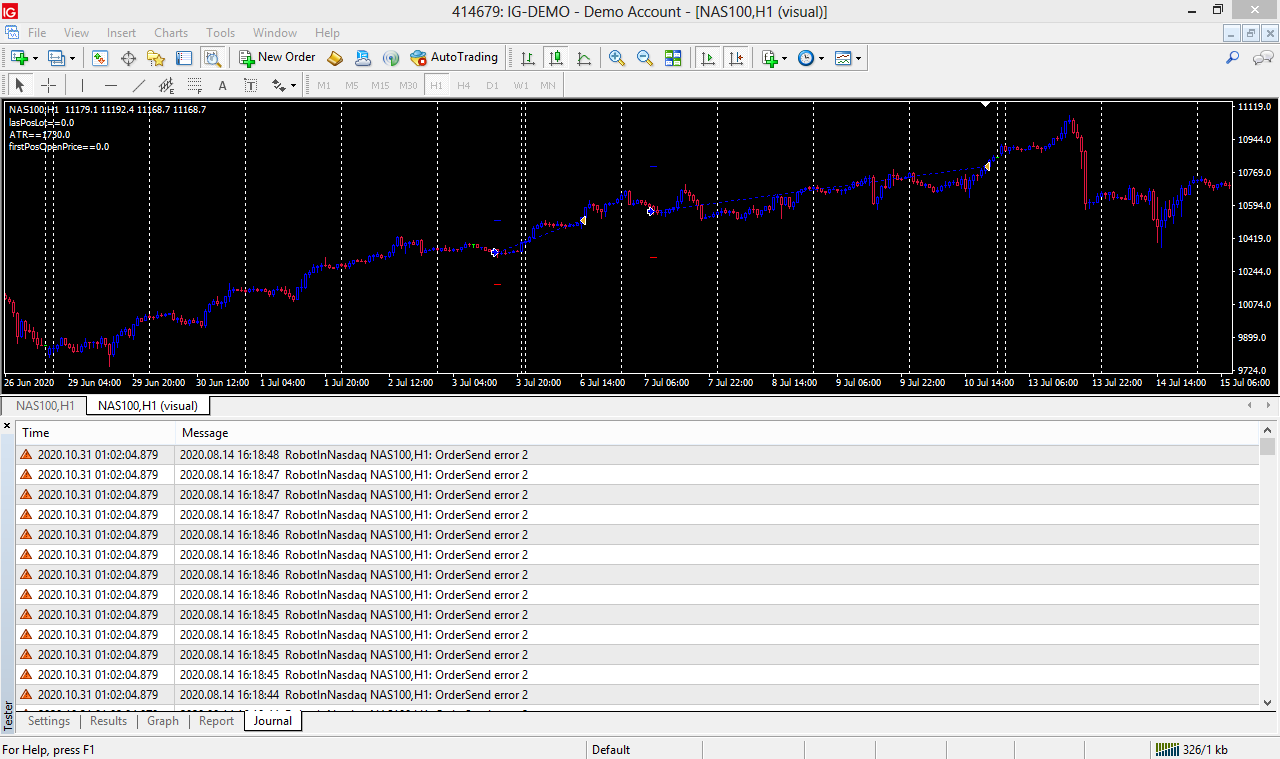Viewport: 1280px width, 759px height.
Task: Click the 326/1 kb connection status
Action: [x=1192, y=749]
